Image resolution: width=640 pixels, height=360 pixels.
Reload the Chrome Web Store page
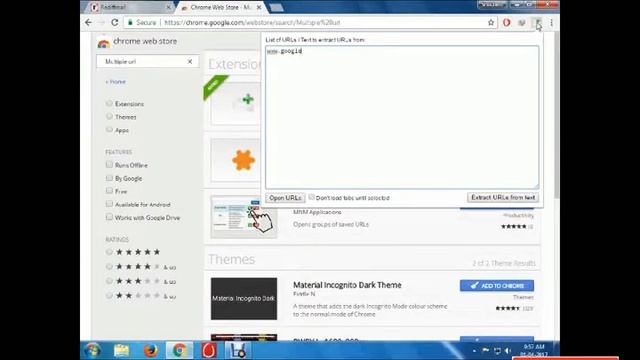coord(115,22)
